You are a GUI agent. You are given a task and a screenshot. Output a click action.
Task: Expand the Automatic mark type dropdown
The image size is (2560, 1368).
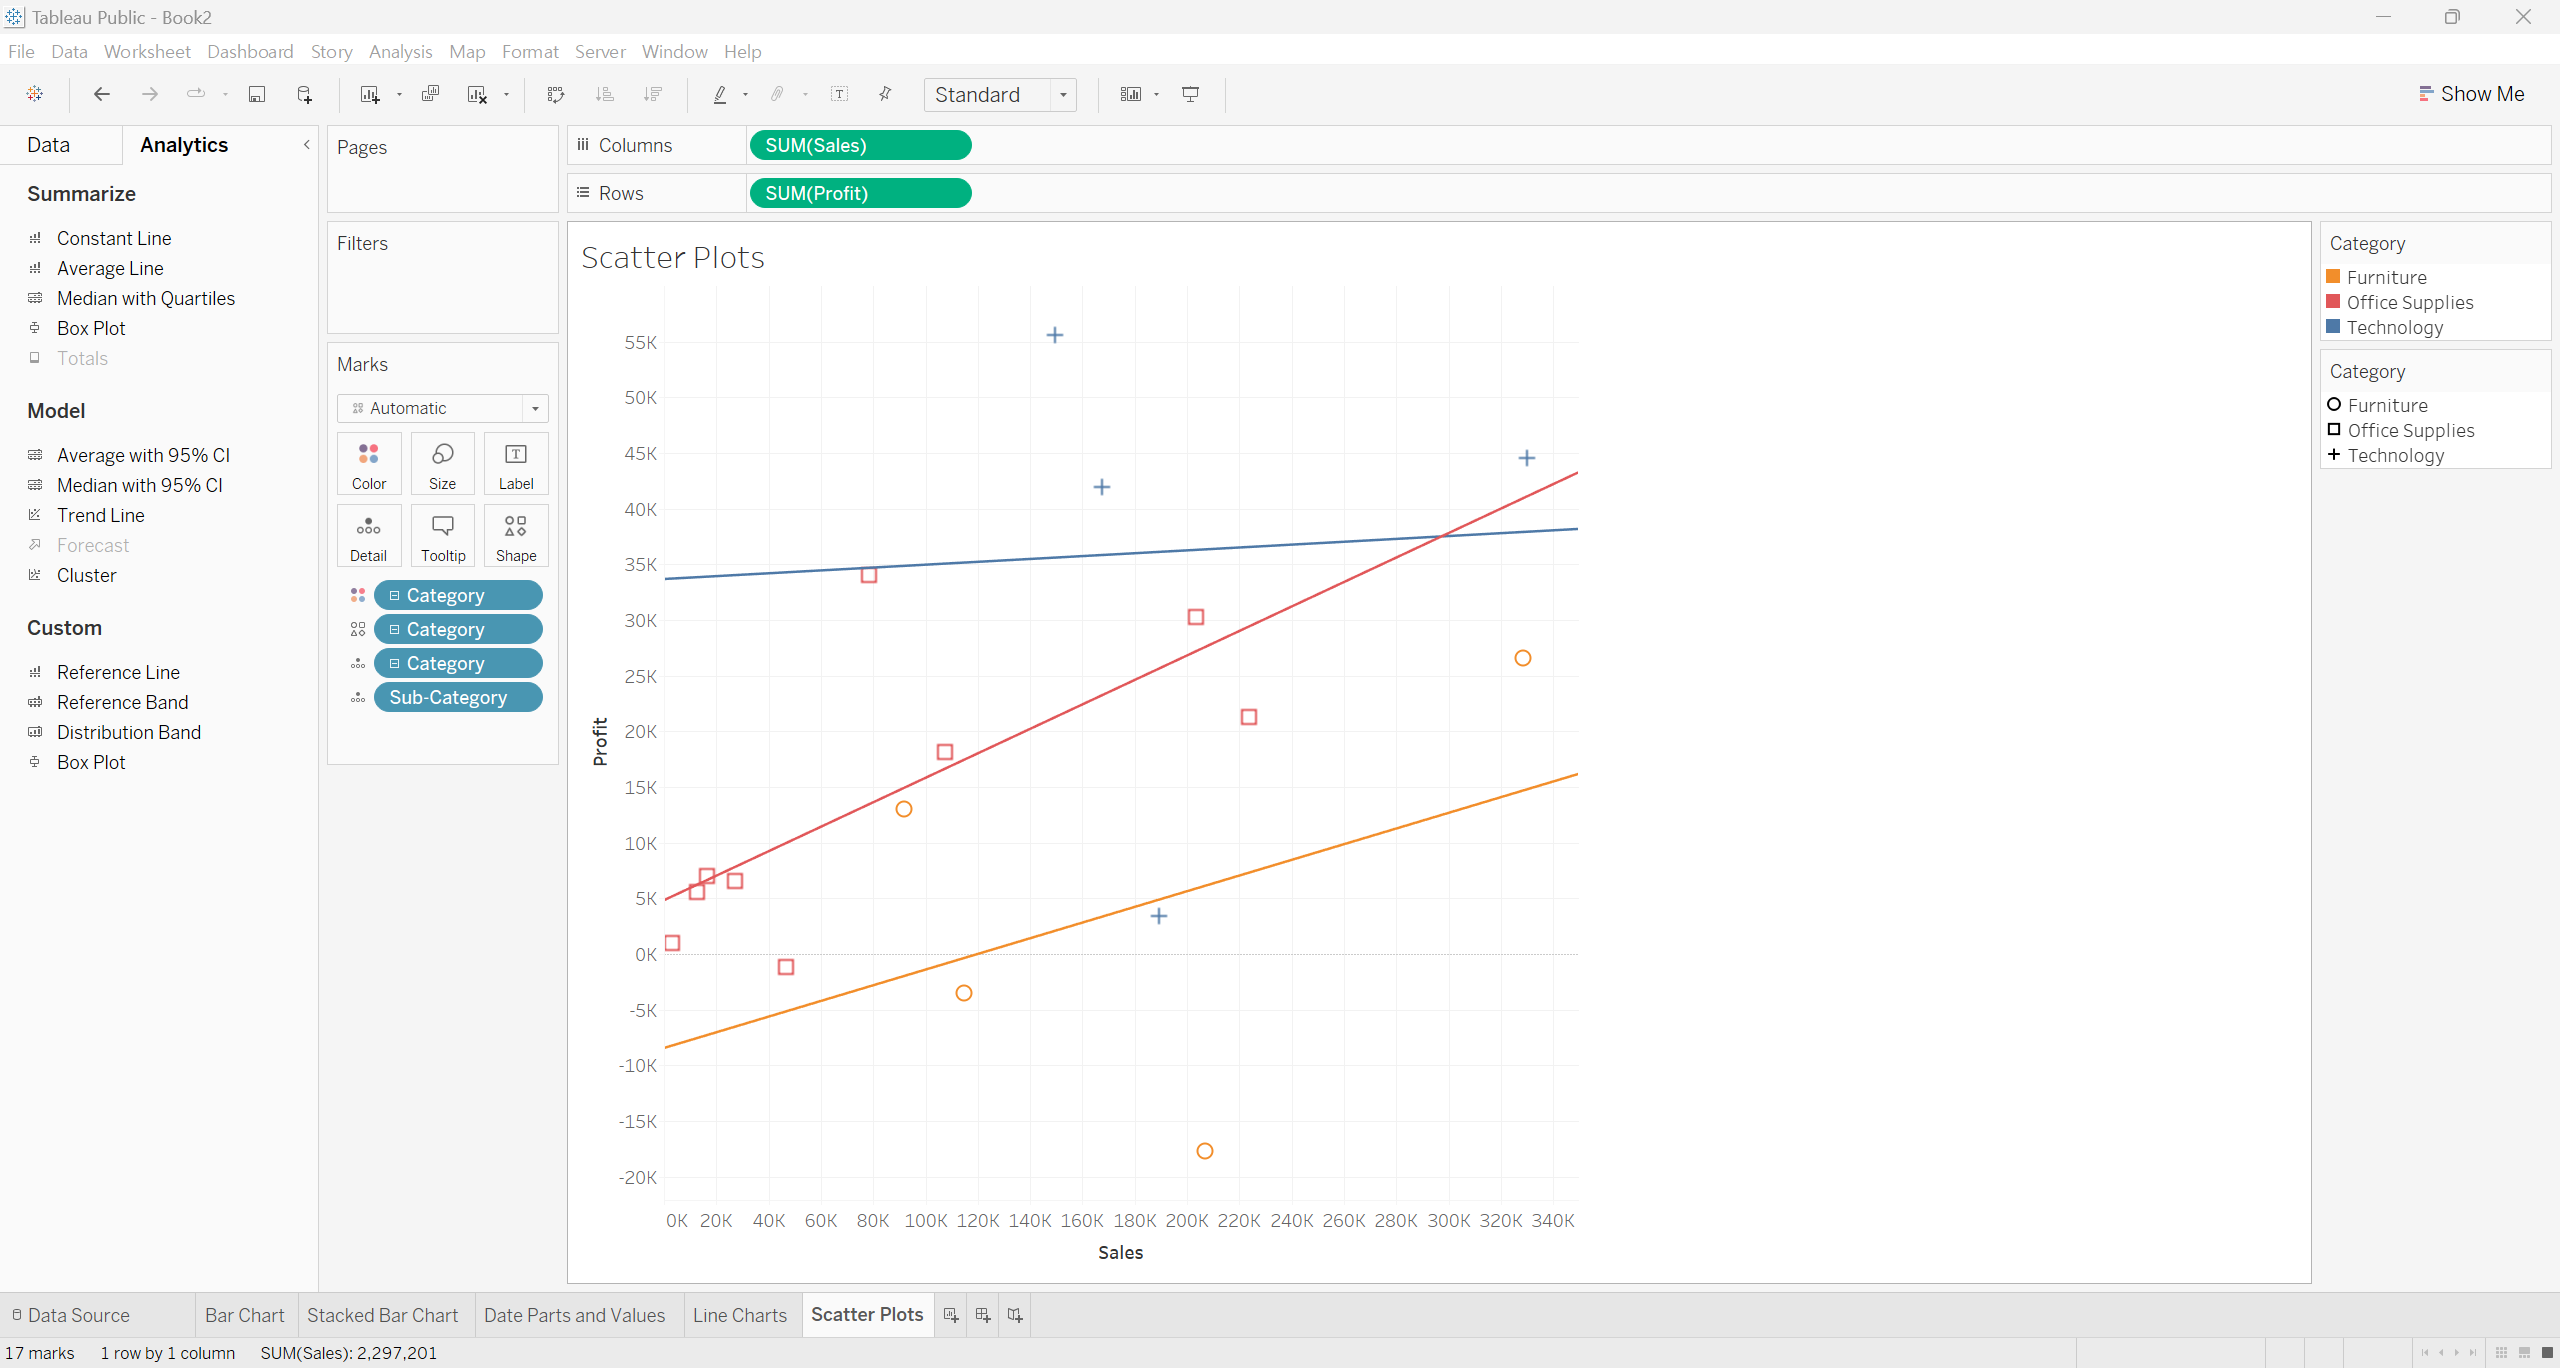535,408
